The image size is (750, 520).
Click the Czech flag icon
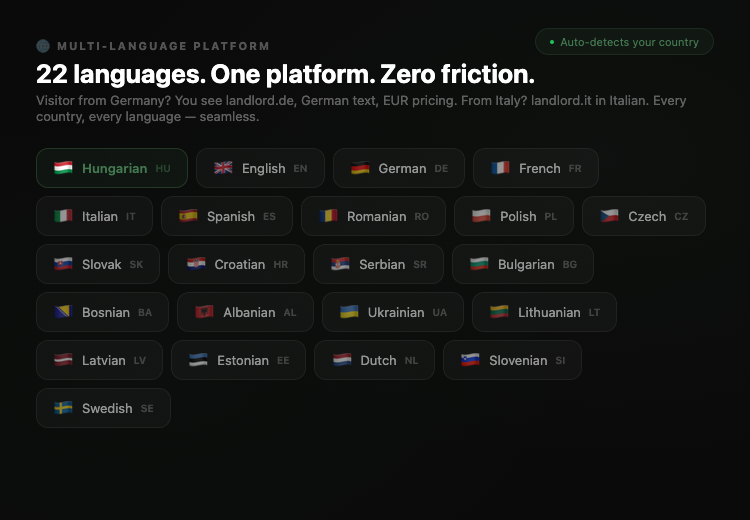[609, 216]
